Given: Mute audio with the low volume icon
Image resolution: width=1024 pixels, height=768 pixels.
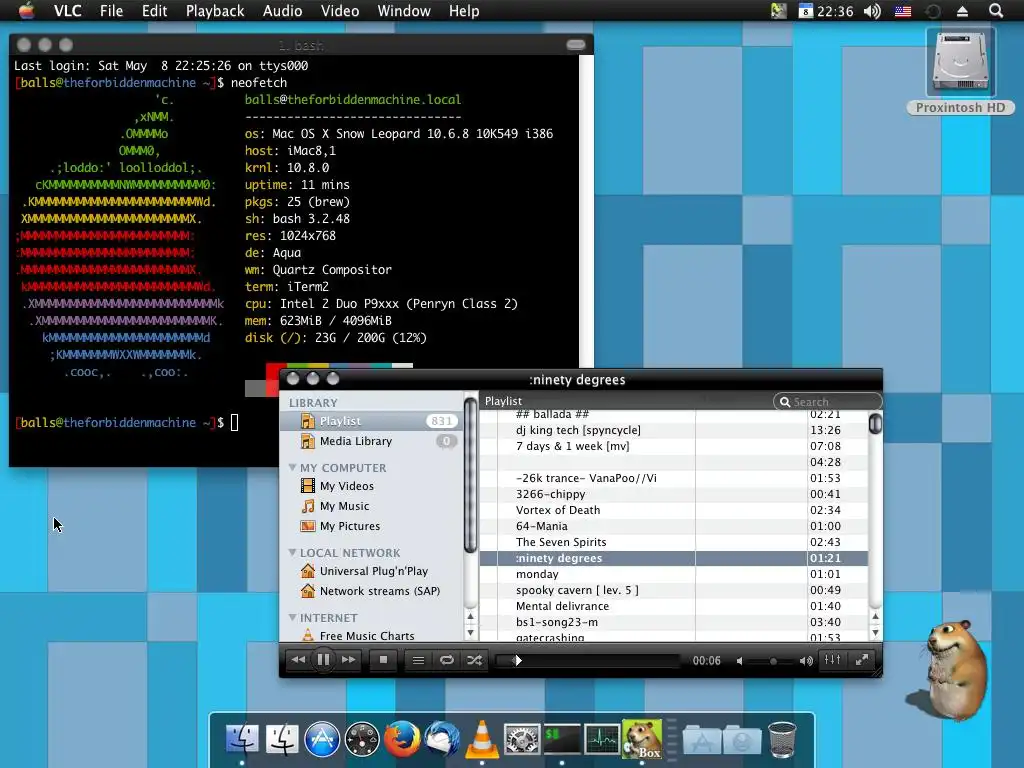Looking at the screenshot, I should pyautogui.click(x=739, y=661).
